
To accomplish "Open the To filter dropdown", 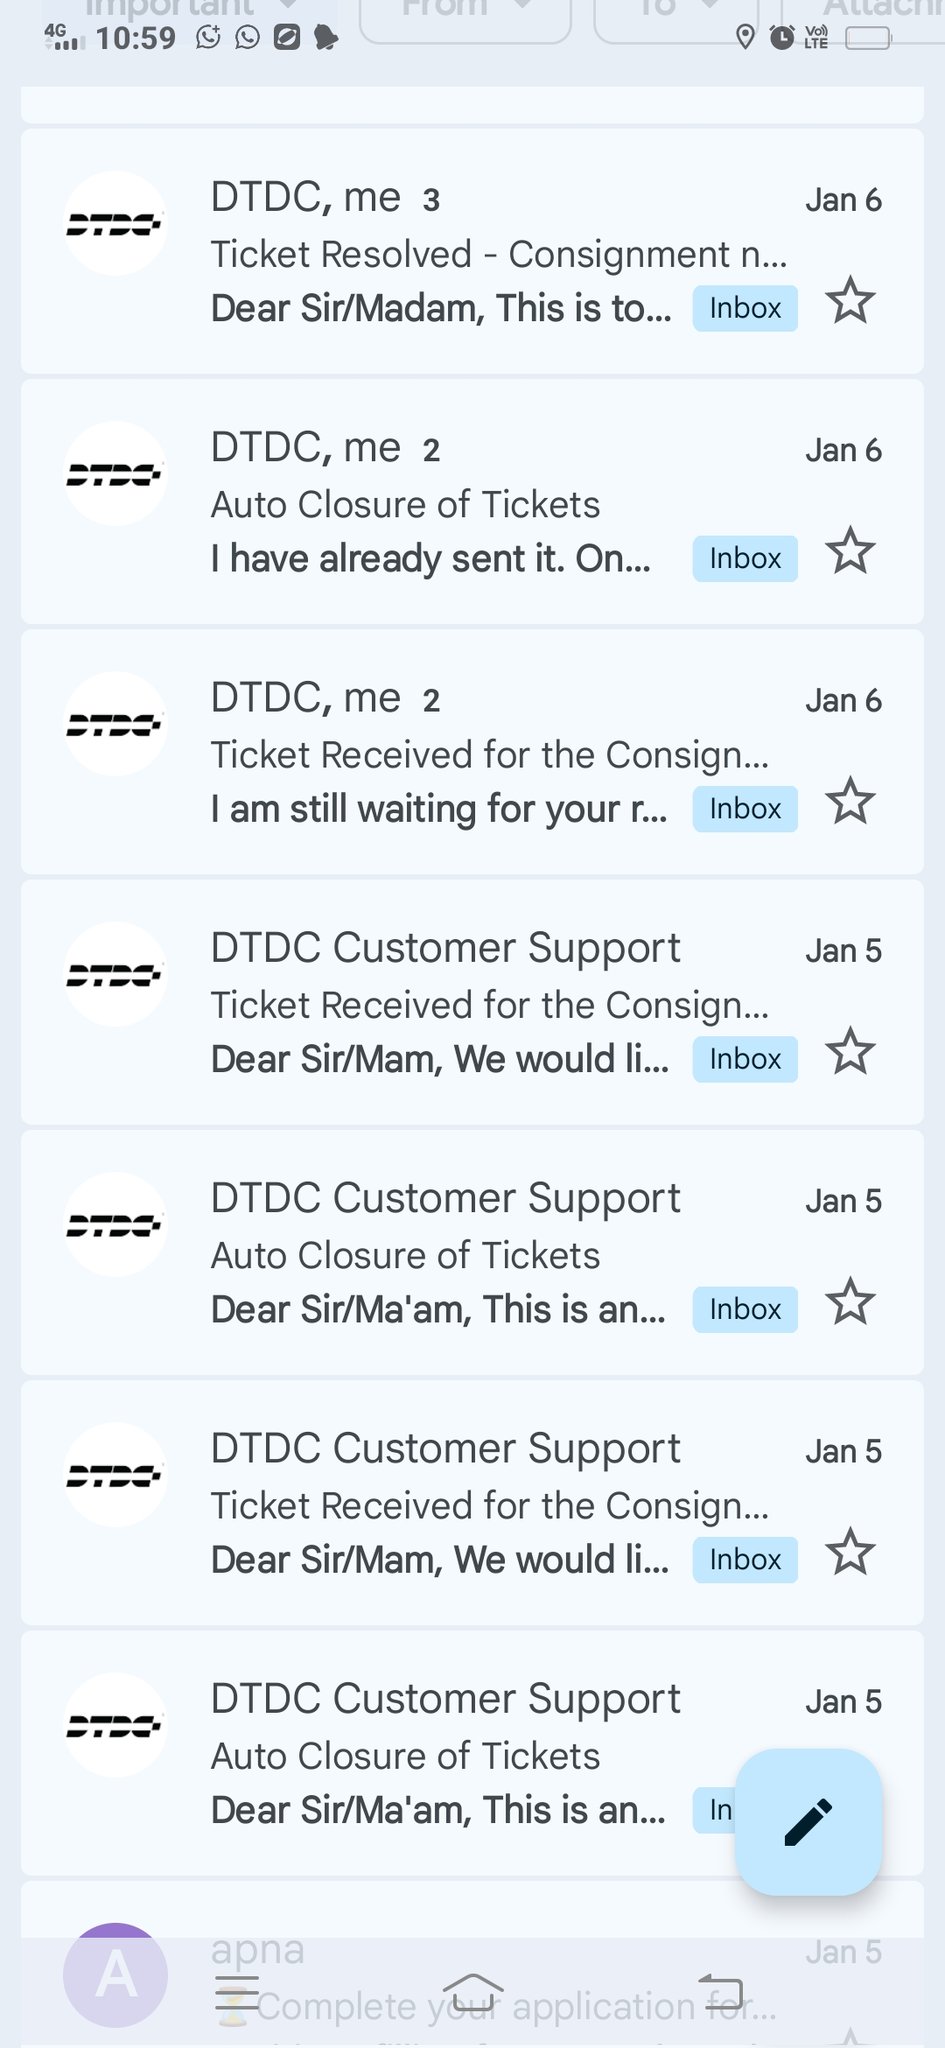I will (676, 12).
